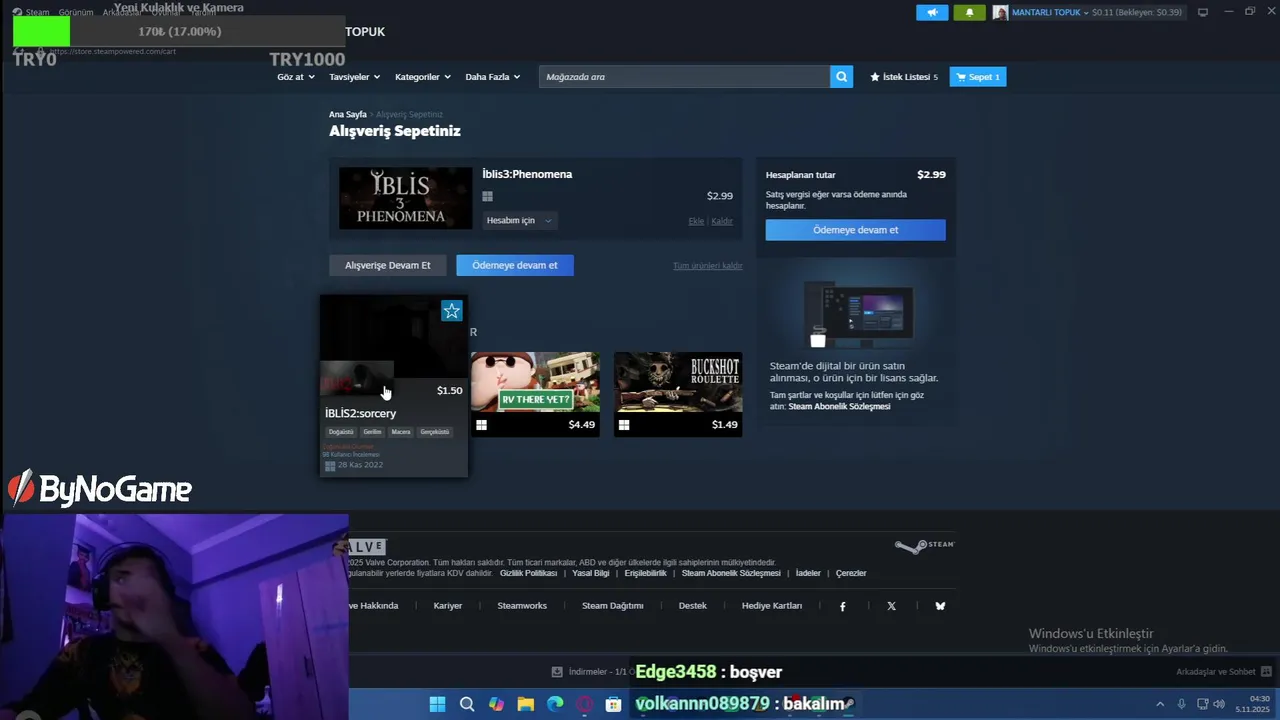
Task: Open Arkadaşlar ve Sohbet friends chat
Action: (x=1223, y=672)
